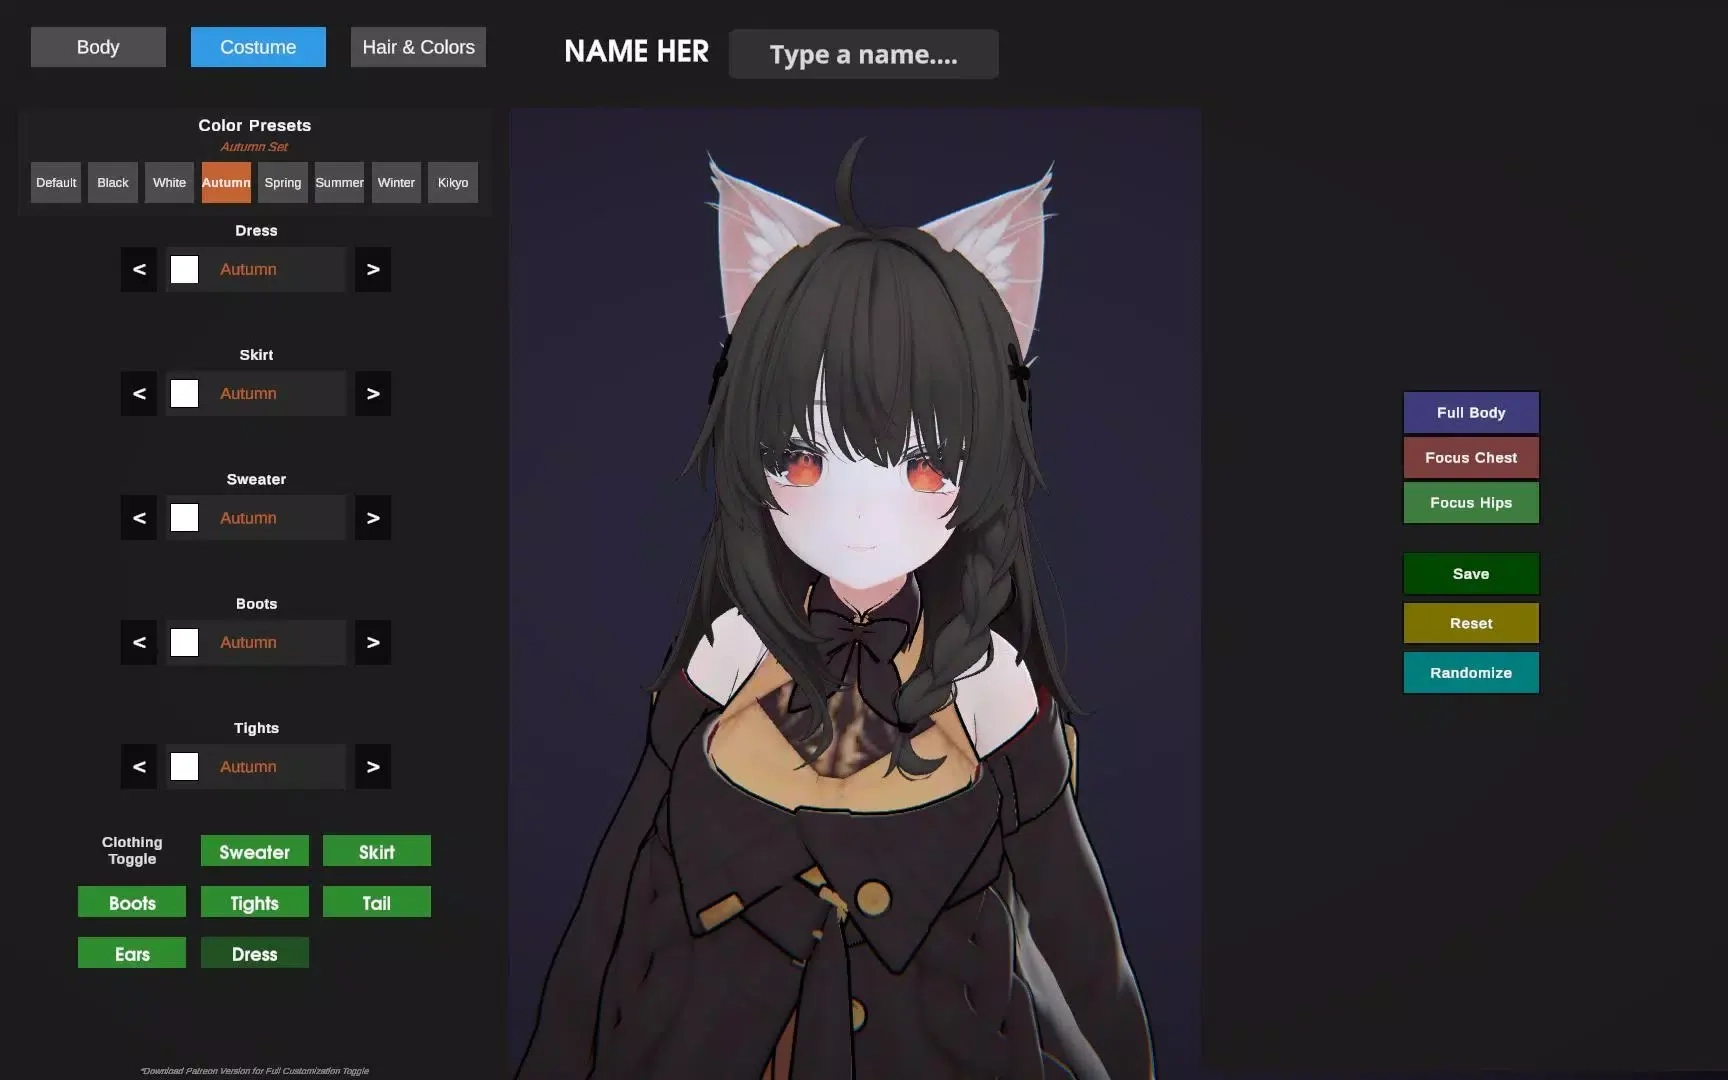
Task: Step the Tights option backward
Action: (139, 766)
